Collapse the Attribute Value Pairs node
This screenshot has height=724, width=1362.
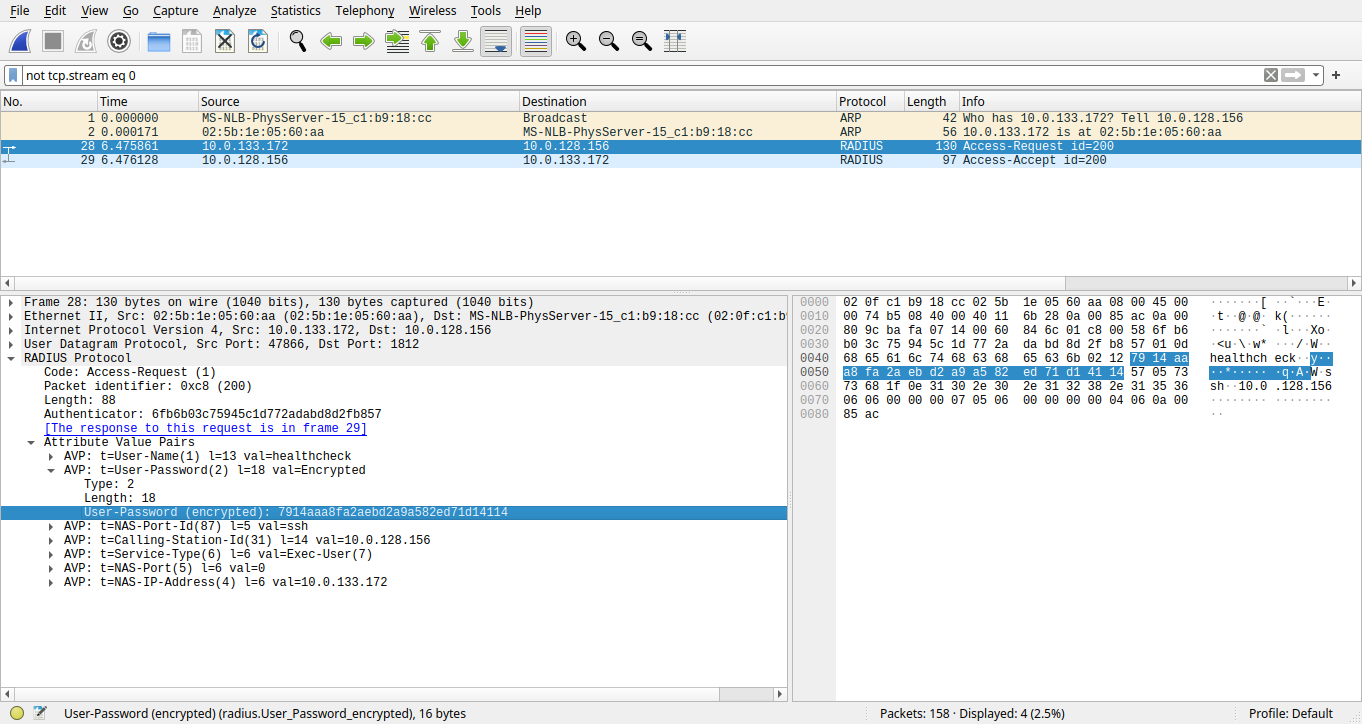[x=31, y=442]
